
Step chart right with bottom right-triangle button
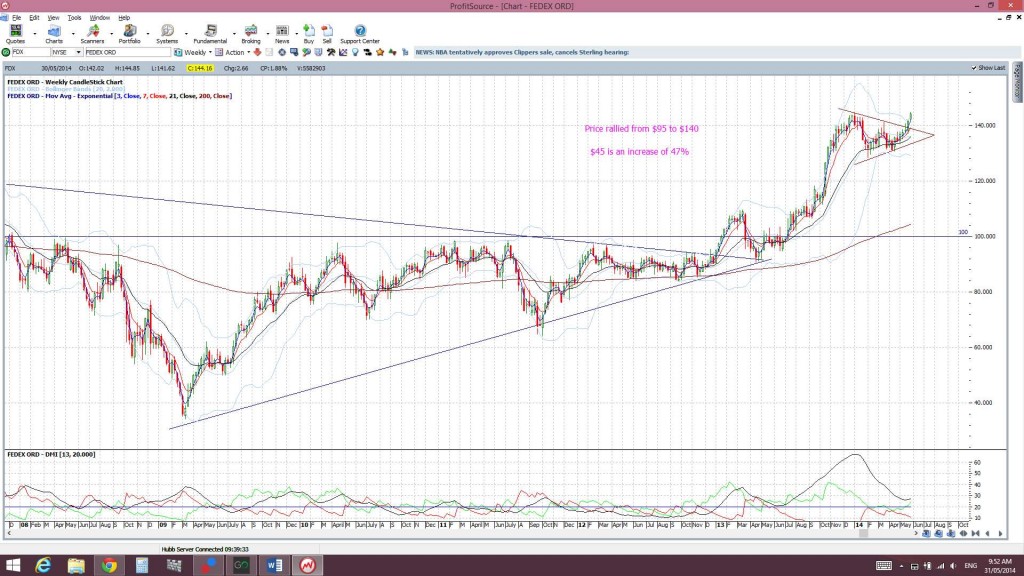1000,534
